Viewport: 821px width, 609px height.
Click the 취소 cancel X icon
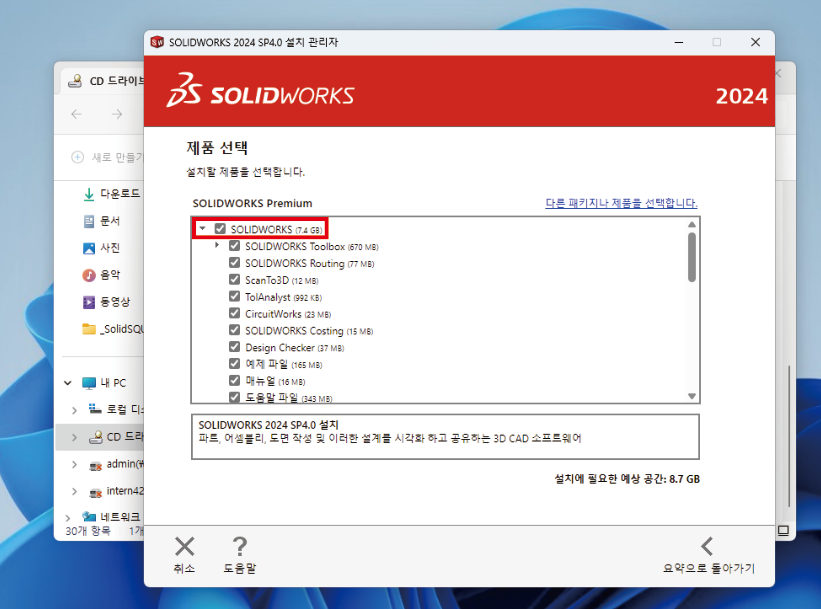184,547
